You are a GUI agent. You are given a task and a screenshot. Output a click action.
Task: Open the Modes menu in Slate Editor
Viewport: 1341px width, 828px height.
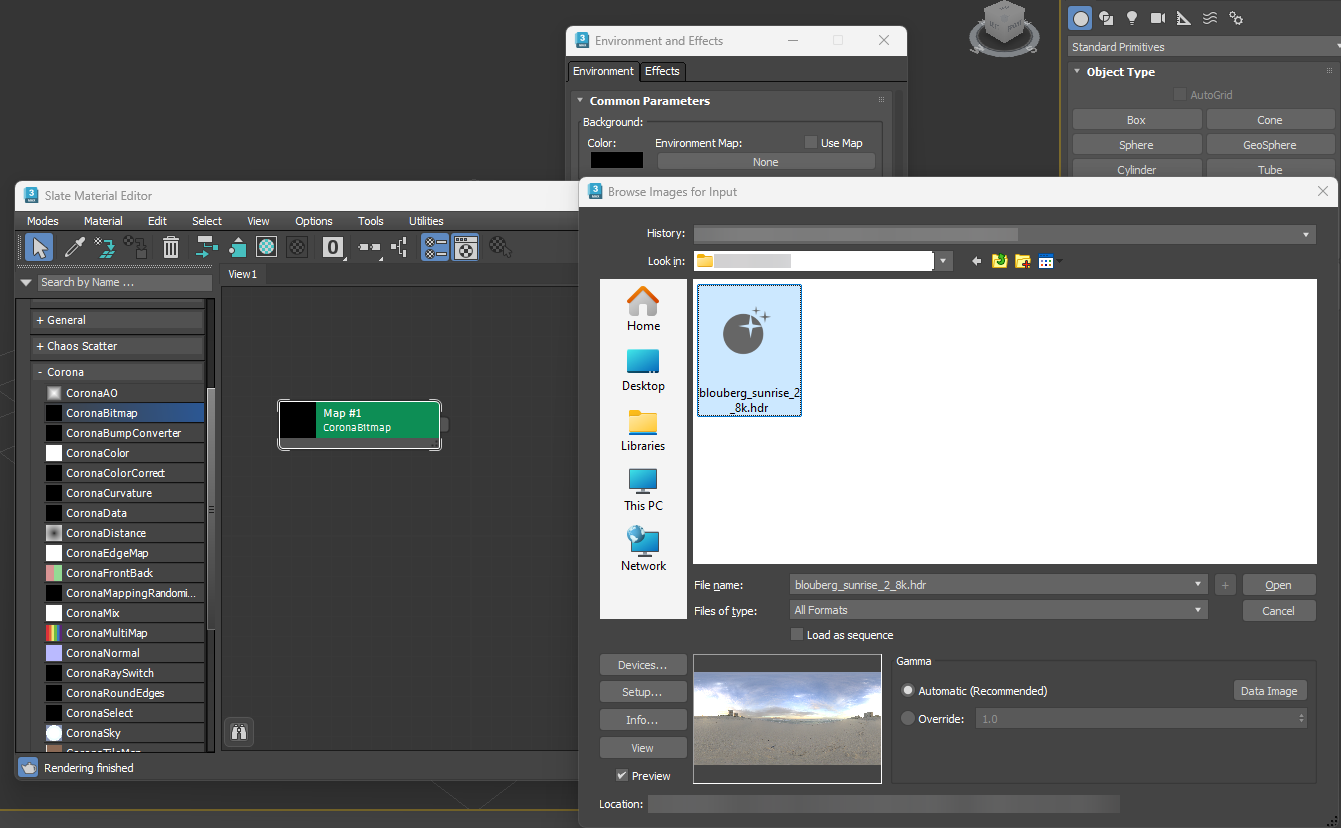click(x=42, y=221)
